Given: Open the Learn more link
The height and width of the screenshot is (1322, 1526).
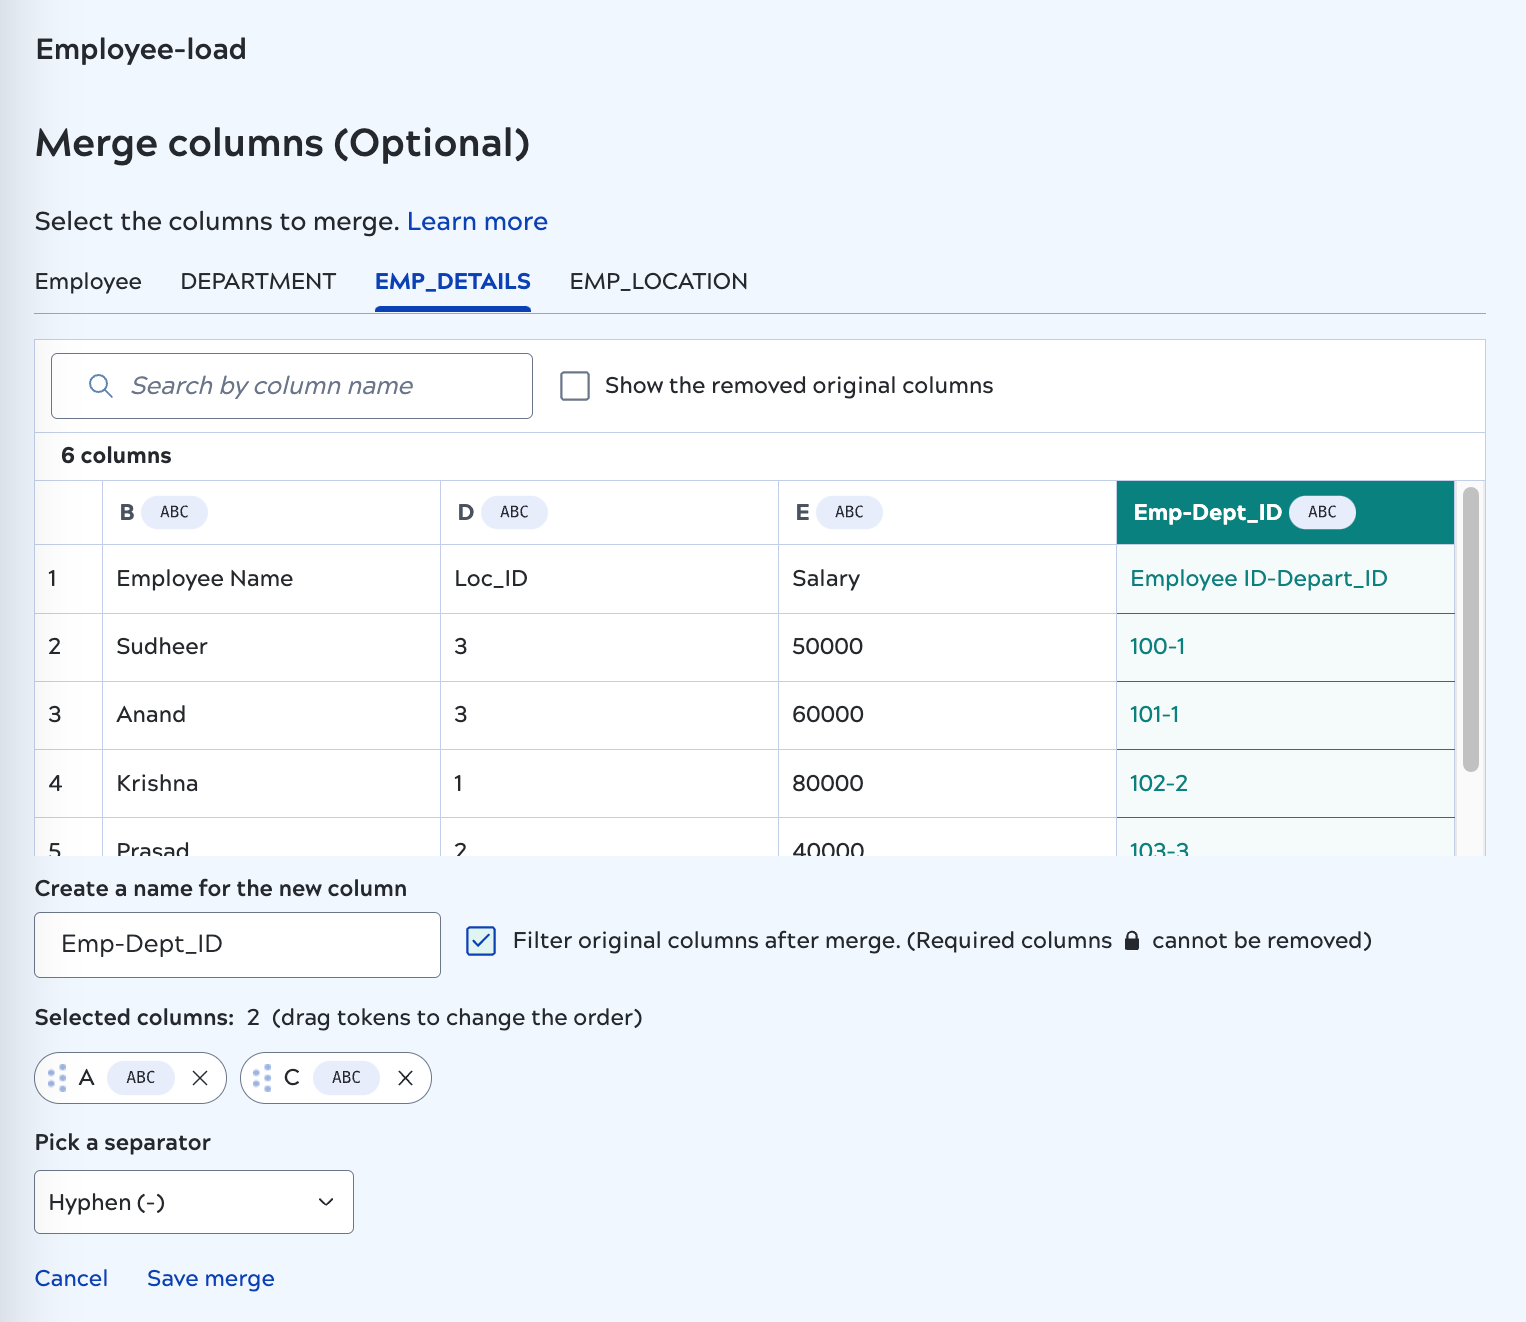Looking at the screenshot, I should 477,221.
